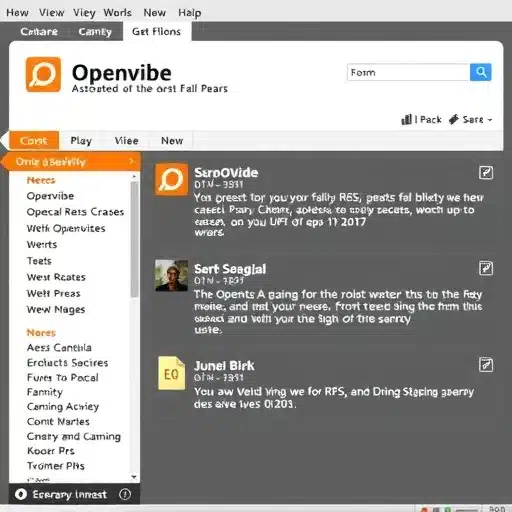Image resolution: width=512 pixels, height=512 pixels.
Task: Click the timestamp under Junel Birk
Action: pos(219,377)
